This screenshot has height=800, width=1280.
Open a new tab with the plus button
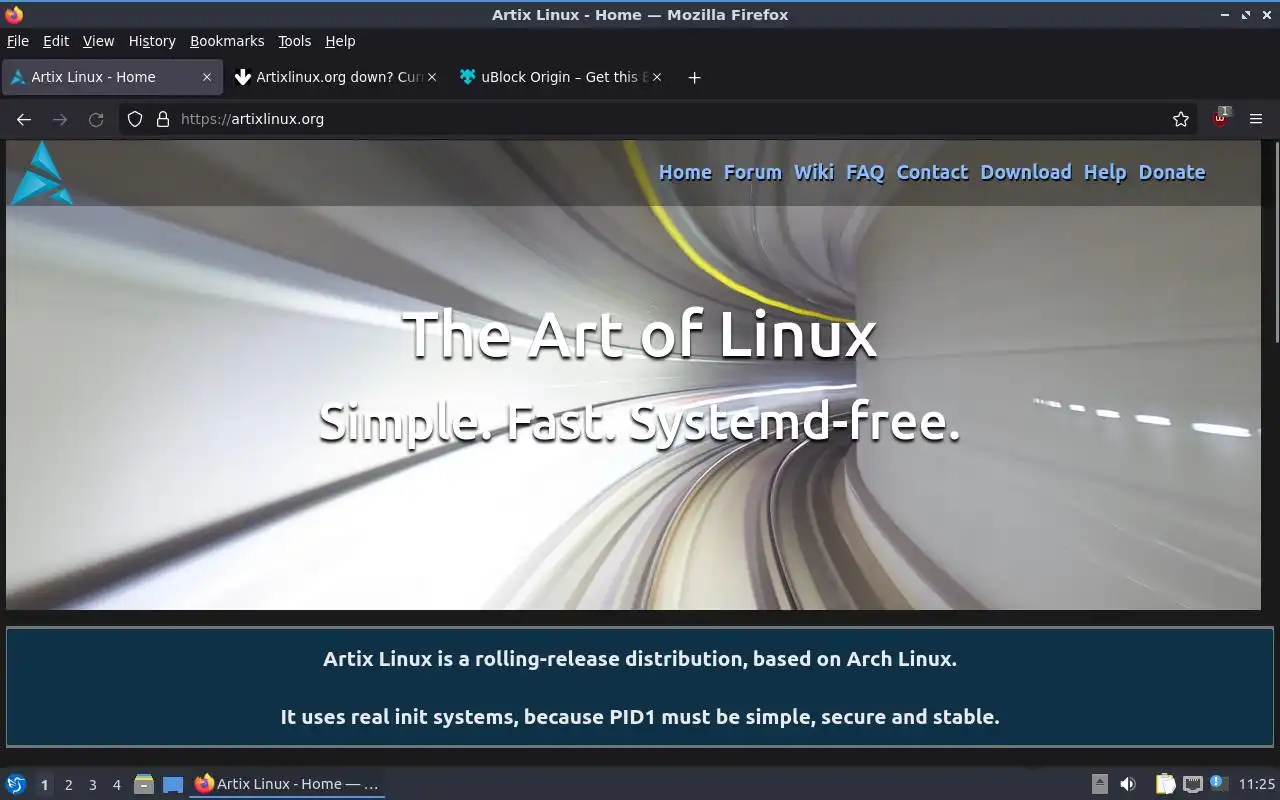click(x=694, y=77)
